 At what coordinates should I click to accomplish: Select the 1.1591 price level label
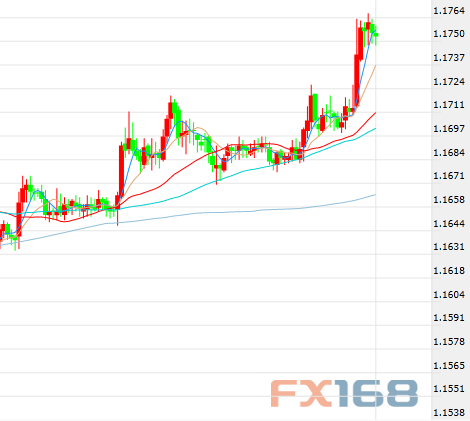[449, 317]
